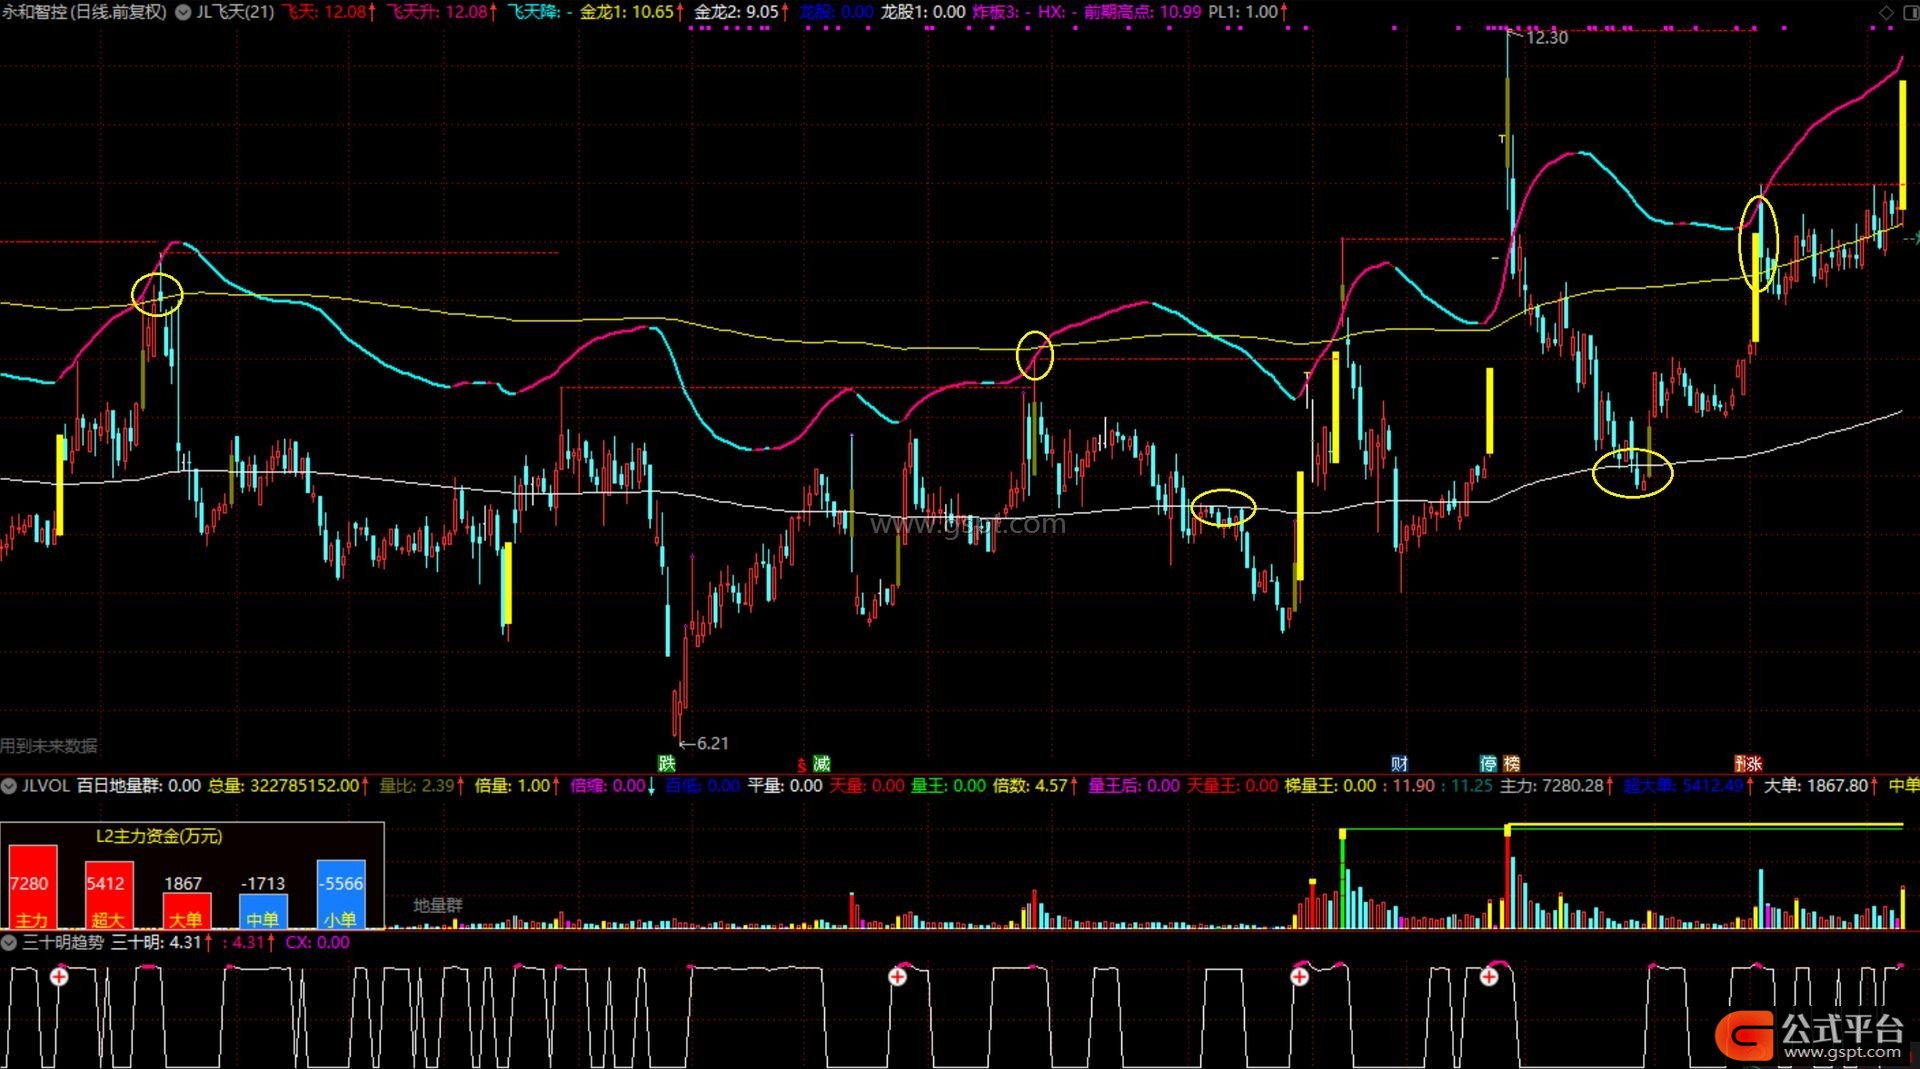Click the CX: 0.00 value
1920x1069 pixels.
(x=318, y=942)
